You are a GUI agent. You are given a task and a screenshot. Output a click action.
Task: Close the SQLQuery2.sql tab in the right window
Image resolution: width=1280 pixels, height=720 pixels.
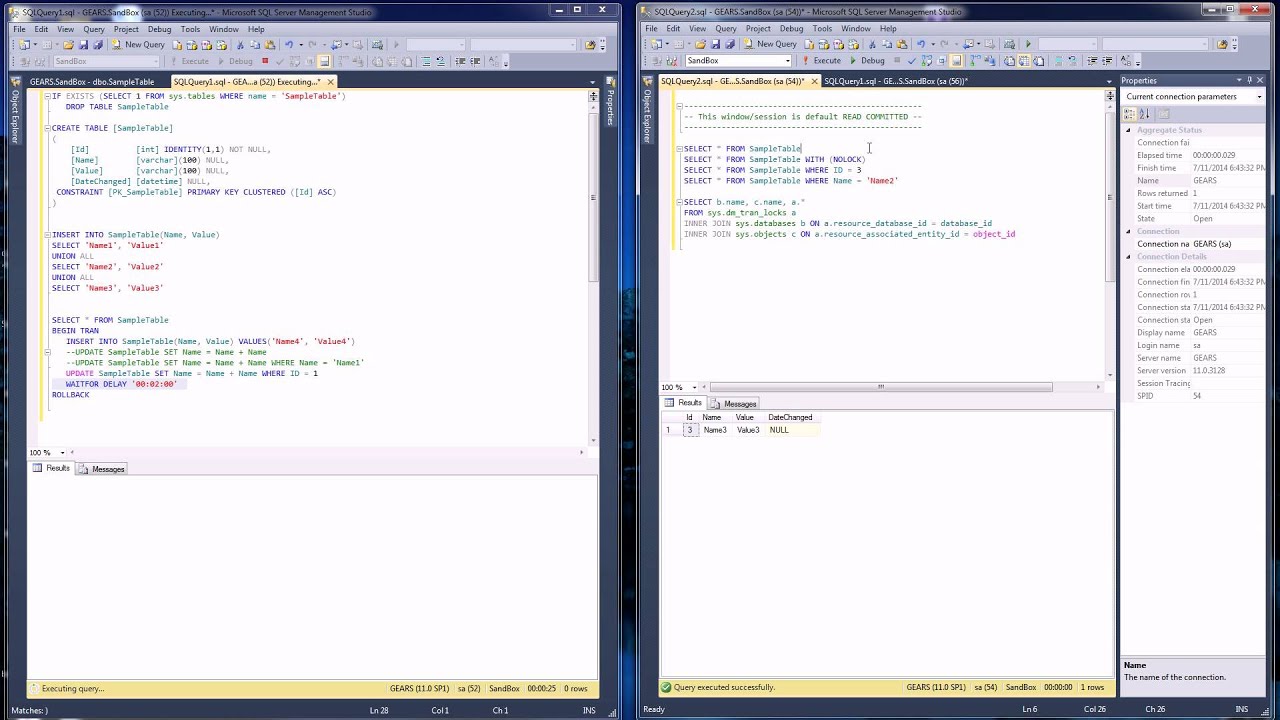tap(814, 81)
